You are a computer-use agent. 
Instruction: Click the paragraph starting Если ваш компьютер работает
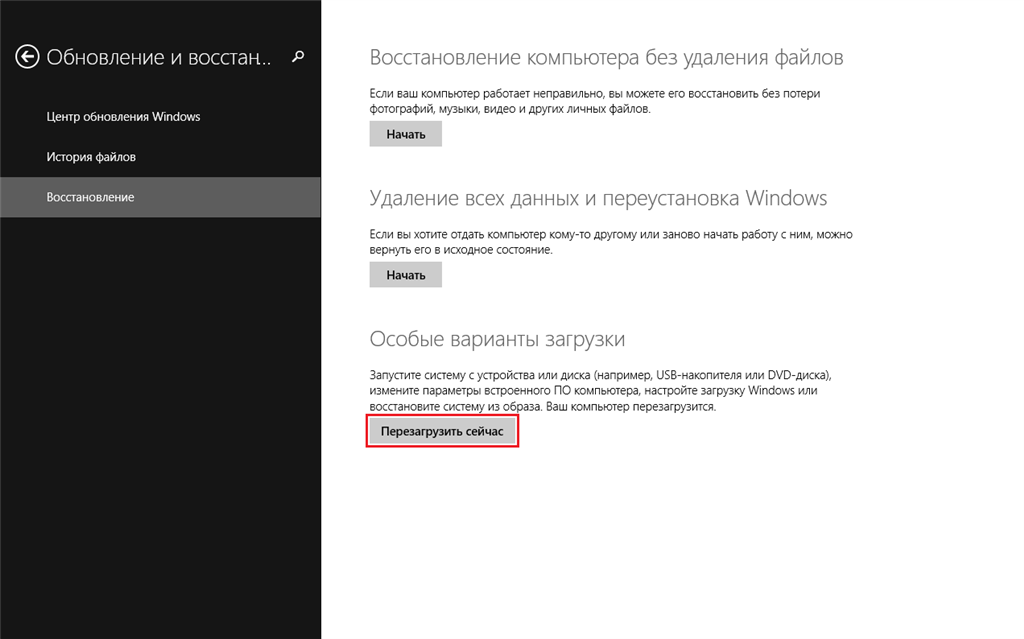coord(595,101)
